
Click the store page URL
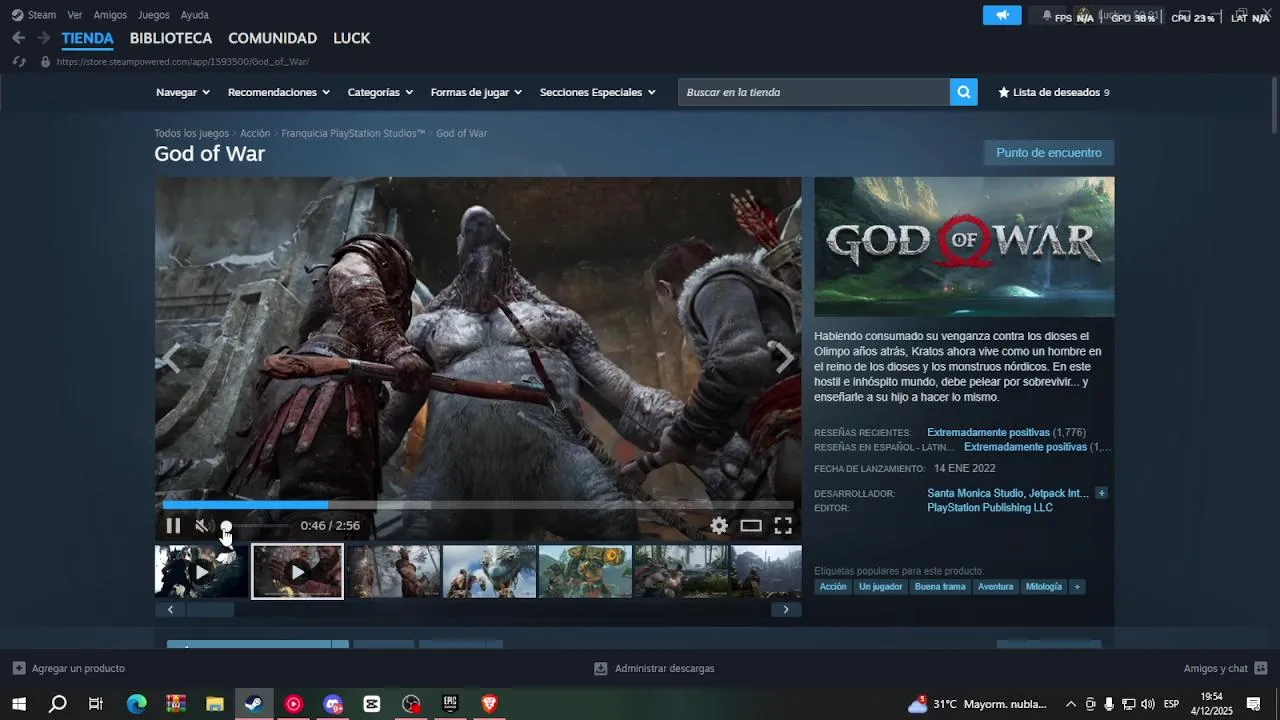(x=182, y=62)
